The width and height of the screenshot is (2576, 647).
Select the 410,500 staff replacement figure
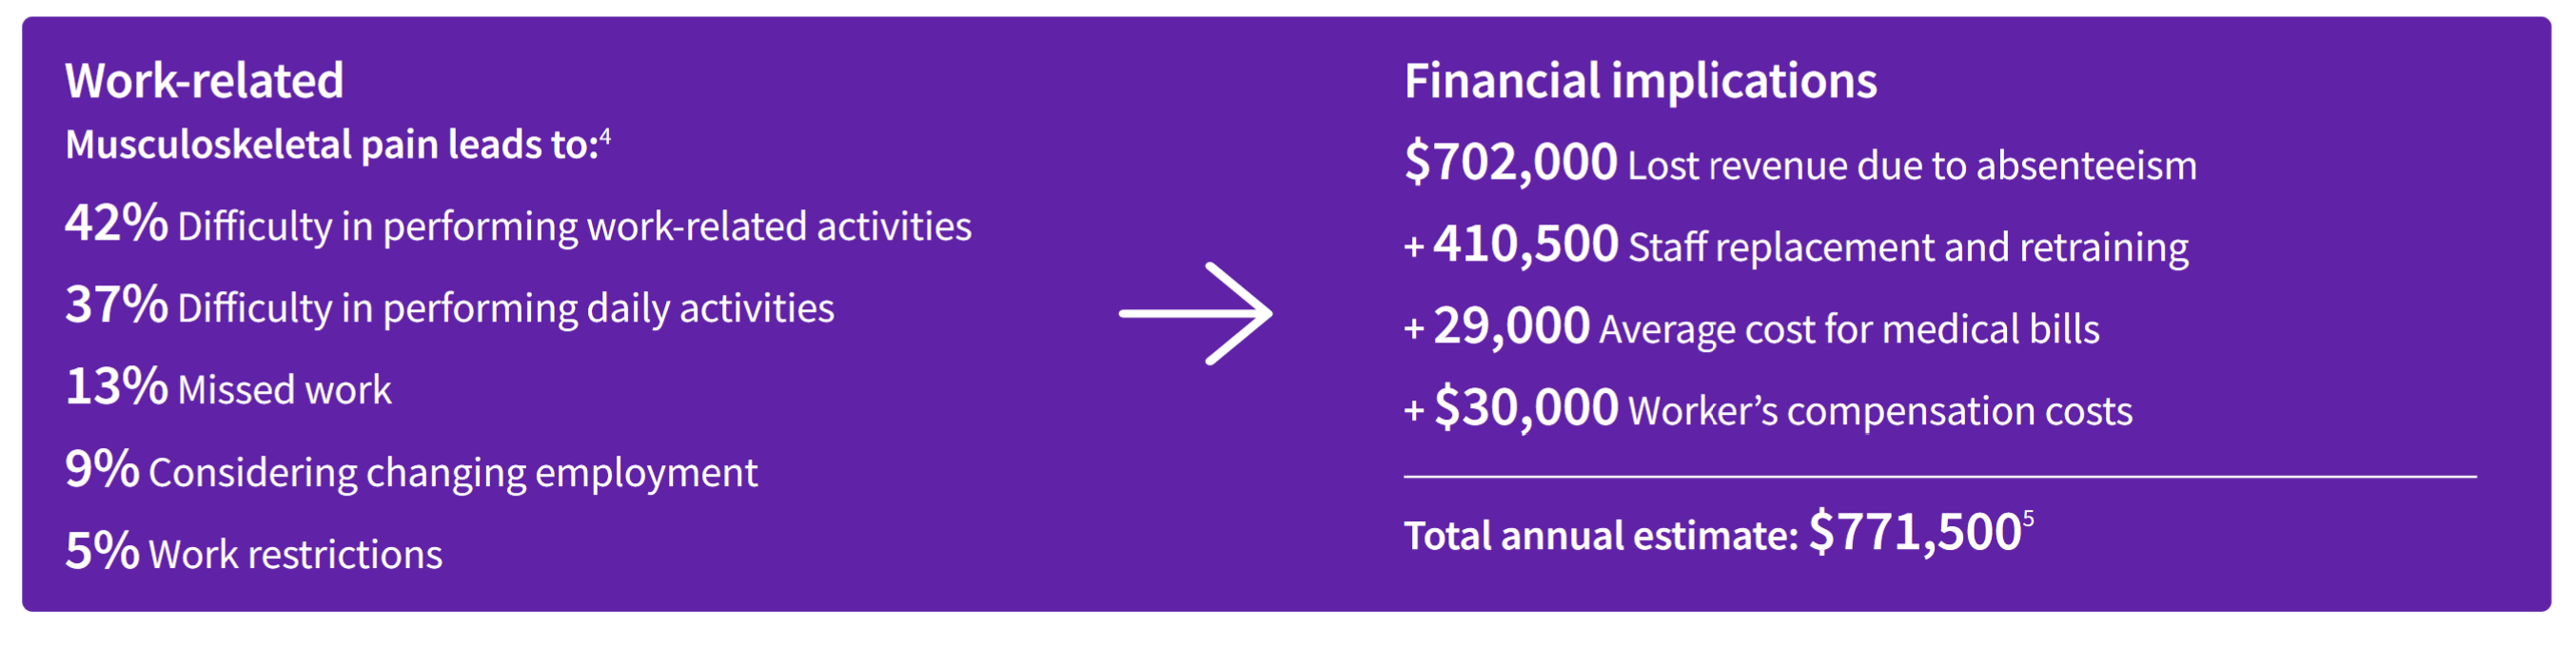point(1525,245)
